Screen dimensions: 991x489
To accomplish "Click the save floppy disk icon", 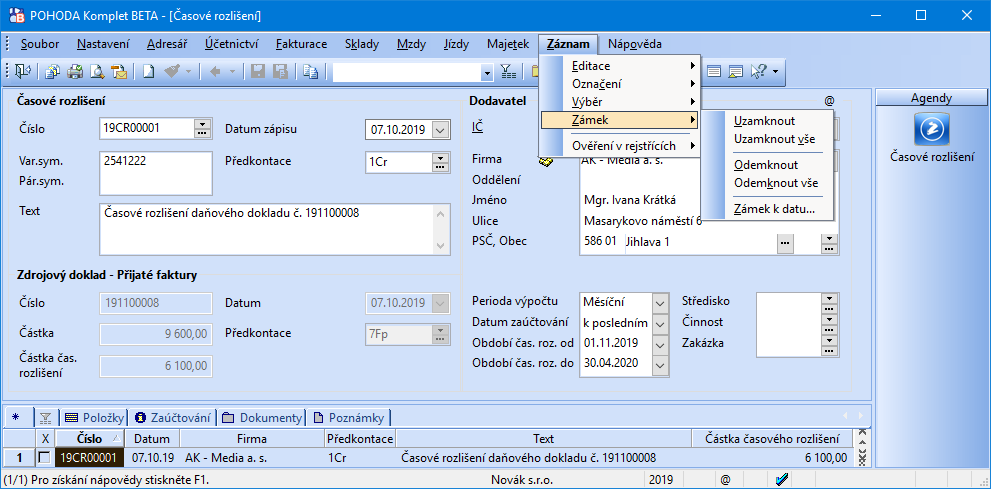I will tap(258, 71).
